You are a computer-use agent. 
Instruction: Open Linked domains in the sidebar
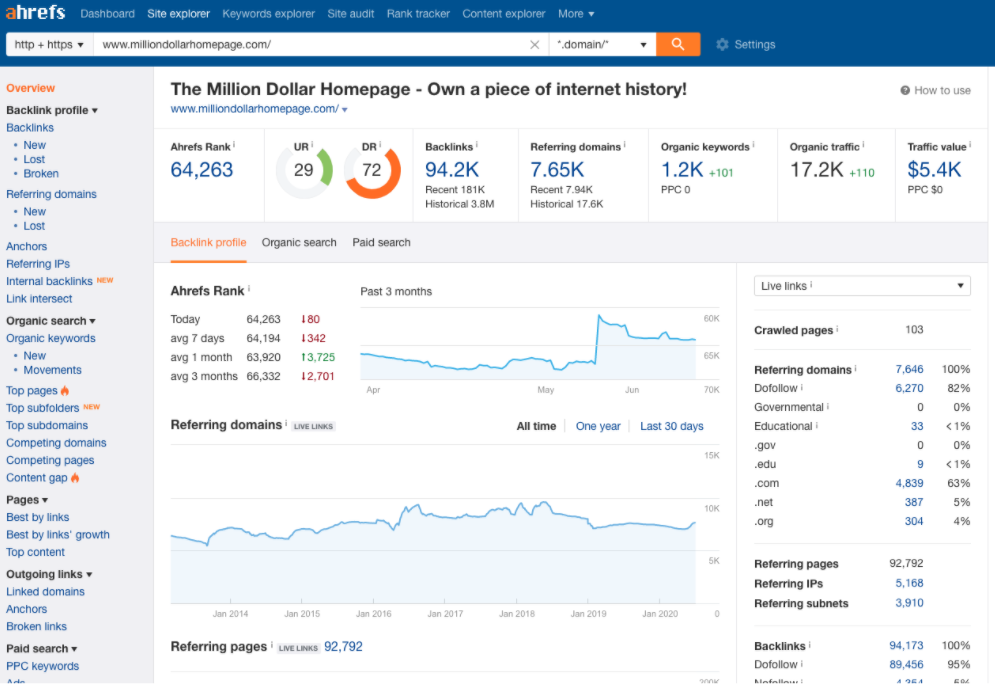click(45, 591)
